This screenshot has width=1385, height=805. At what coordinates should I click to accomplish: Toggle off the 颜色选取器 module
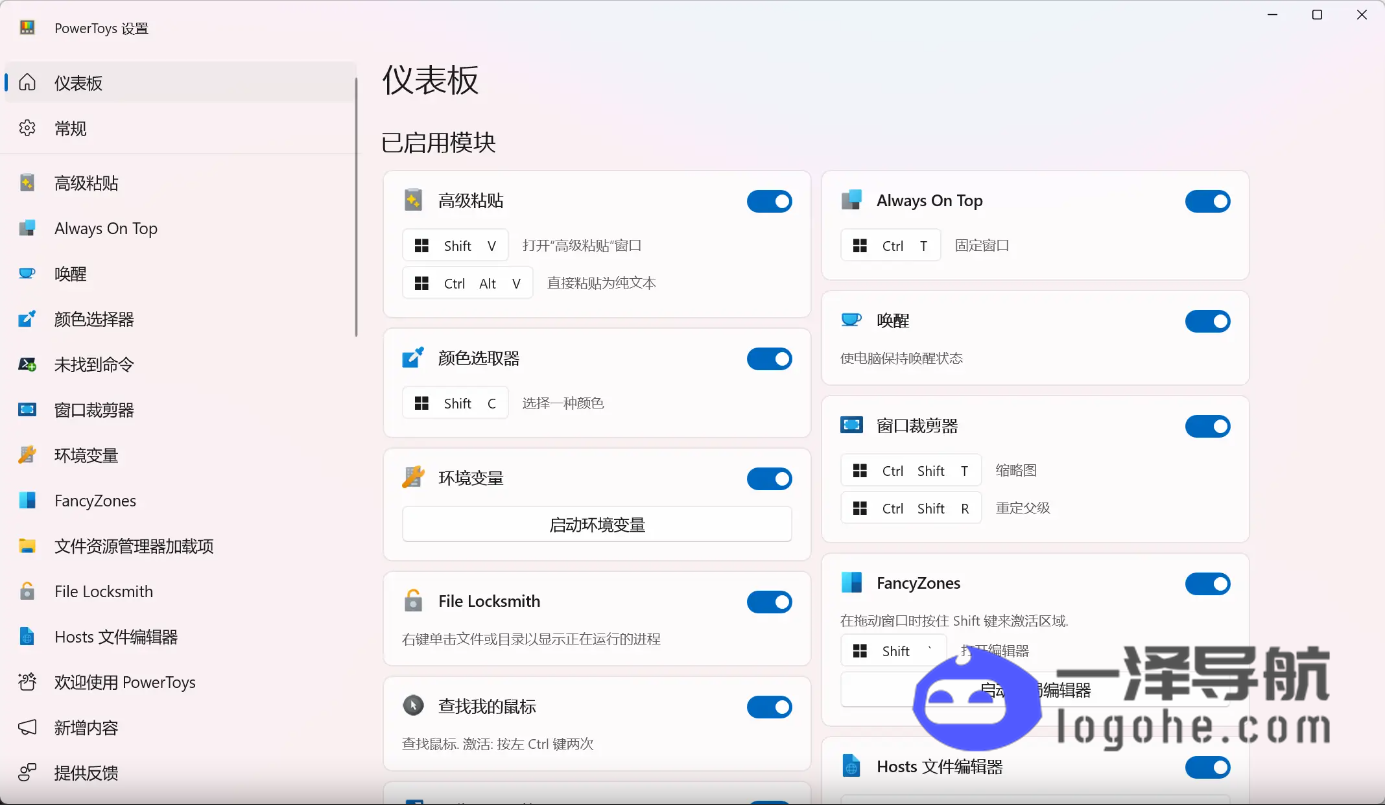coord(770,359)
